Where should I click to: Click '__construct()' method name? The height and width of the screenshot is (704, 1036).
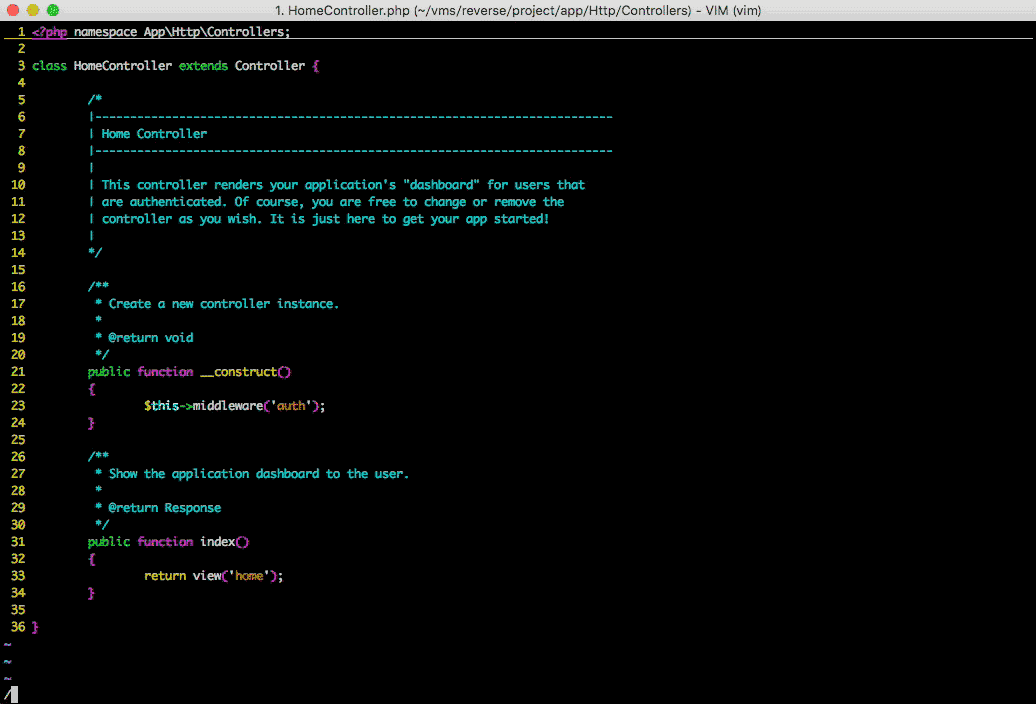tap(246, 372)
